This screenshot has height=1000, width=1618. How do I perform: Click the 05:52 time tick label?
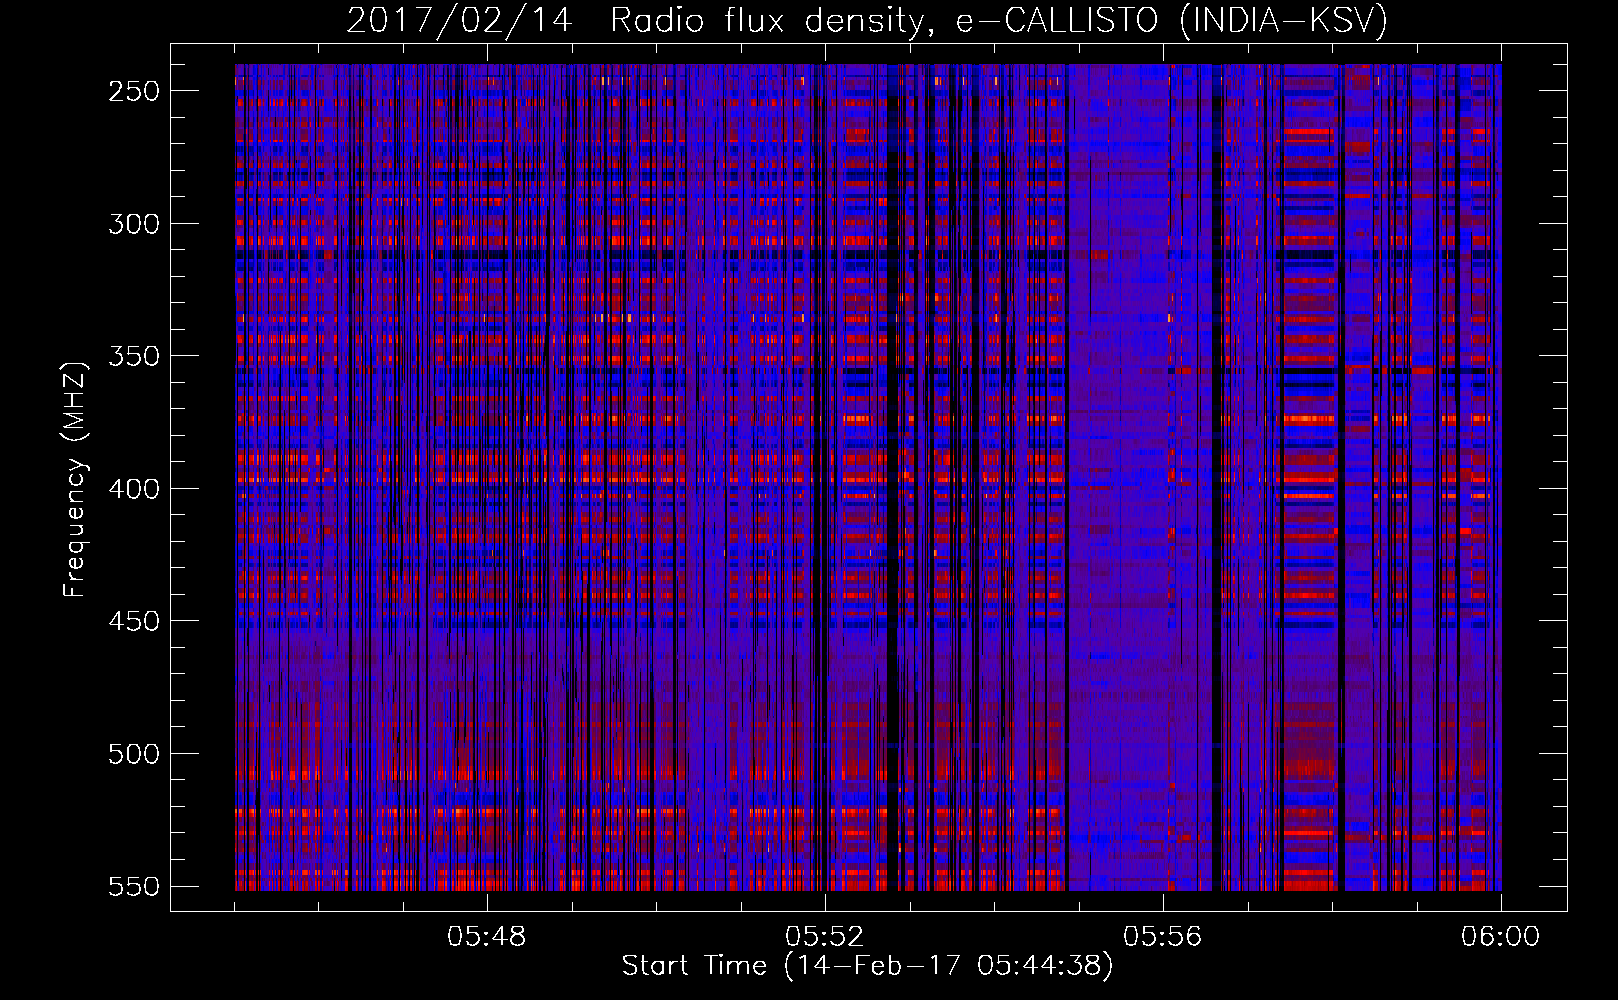point(825,937)
